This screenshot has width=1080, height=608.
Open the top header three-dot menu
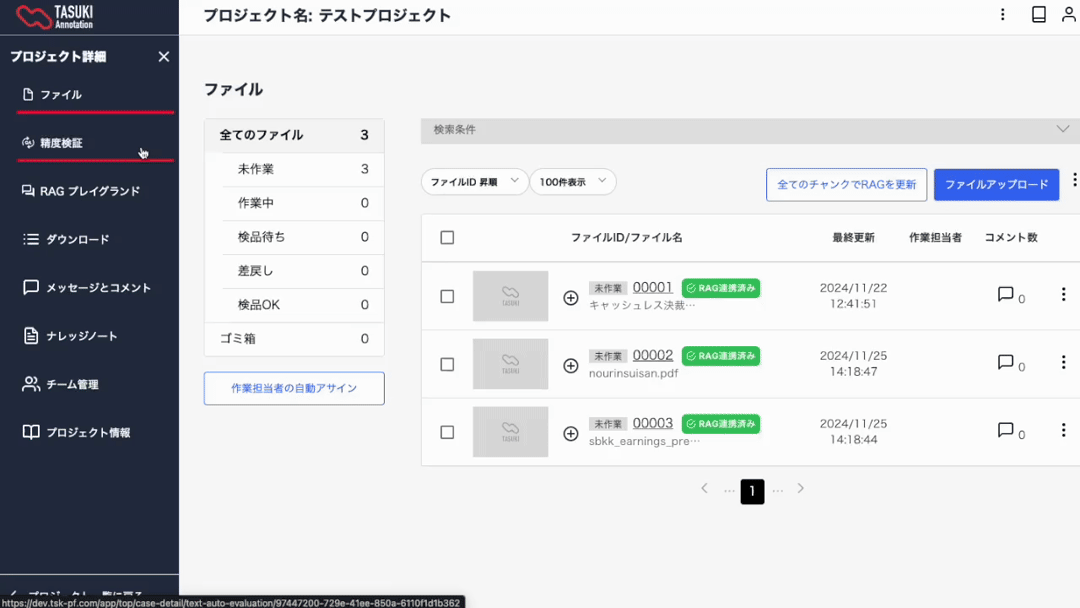(x=1003, y=14)
